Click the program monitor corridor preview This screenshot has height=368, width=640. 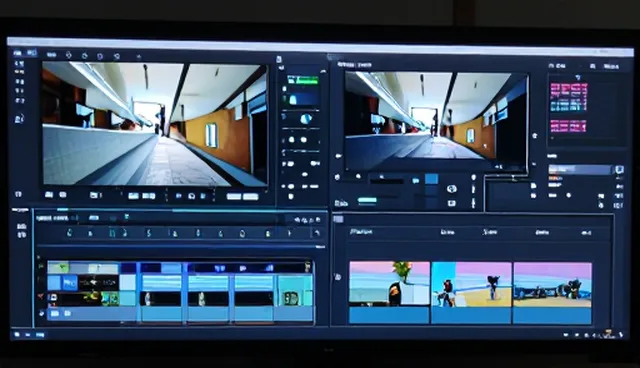[x=436, y=121]
